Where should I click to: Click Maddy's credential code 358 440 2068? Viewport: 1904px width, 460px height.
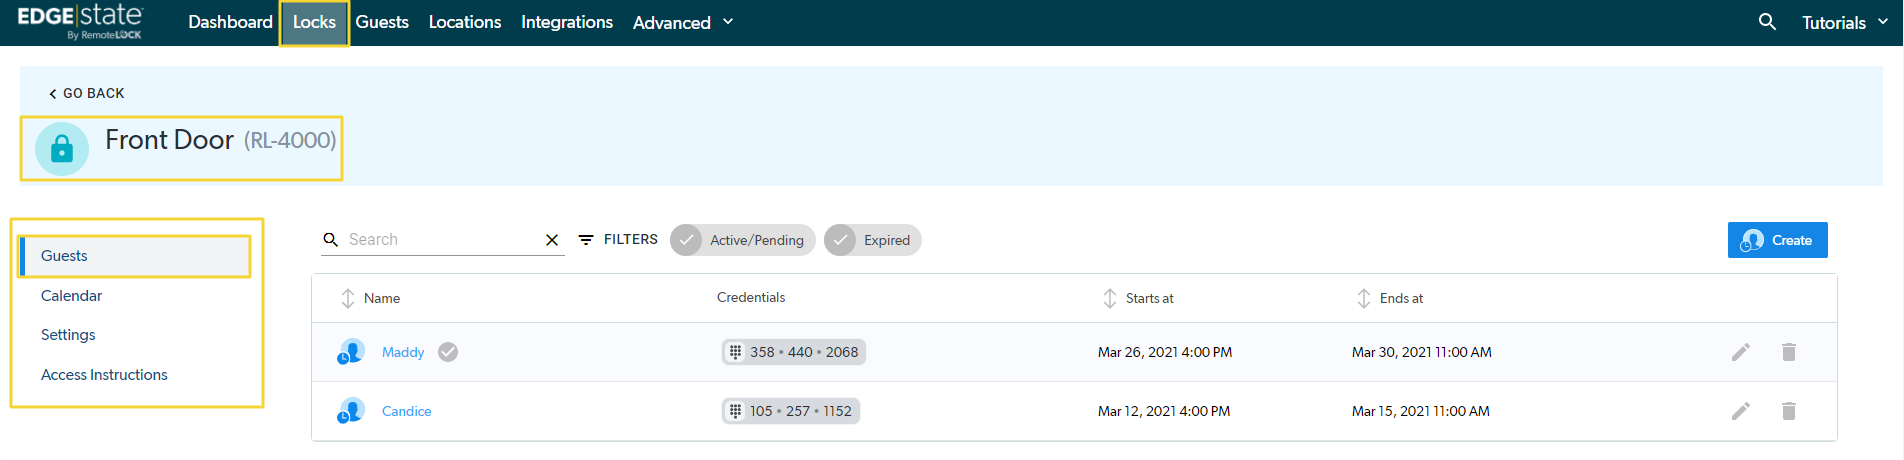tap(794, 352)
